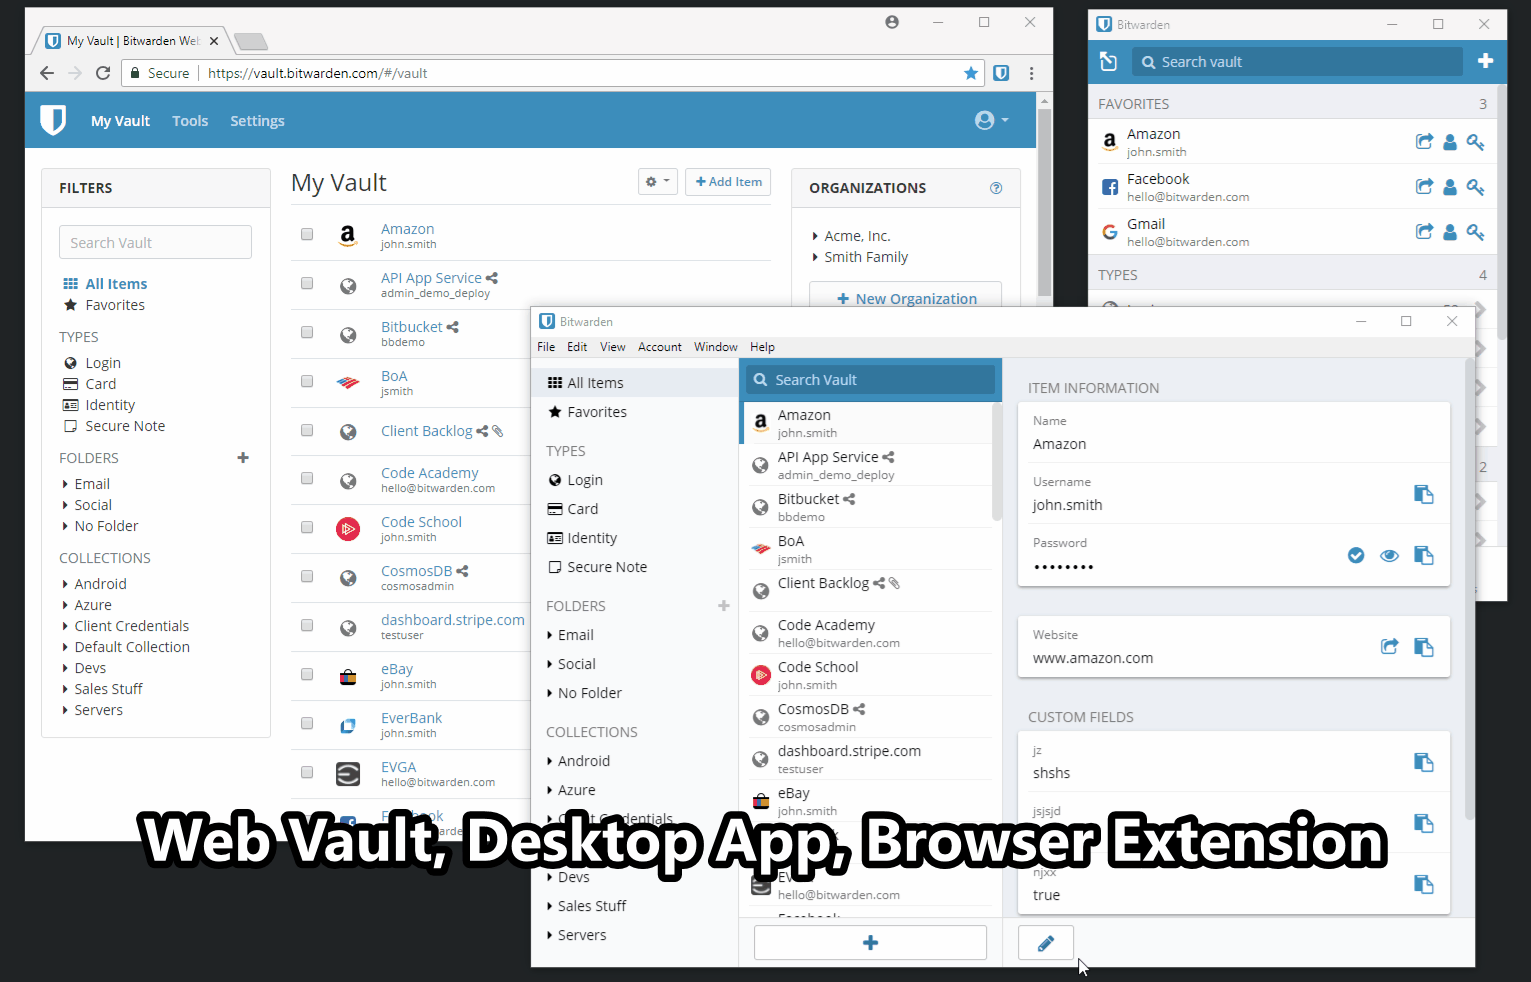Autofill Facebook password with the key icon
1531x982 pixels.
coord(1475,186)
